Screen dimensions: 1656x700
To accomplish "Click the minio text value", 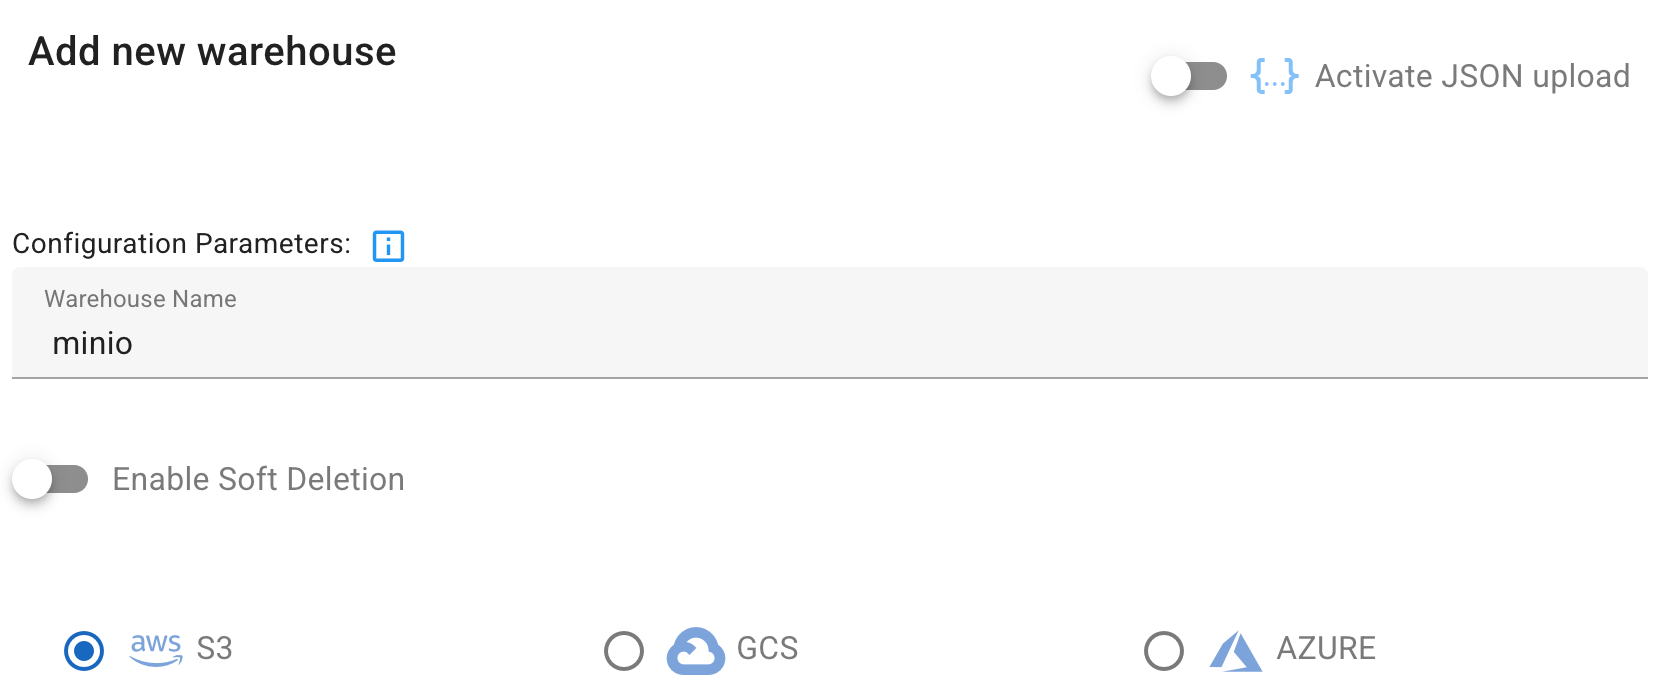I will [92, 343].
